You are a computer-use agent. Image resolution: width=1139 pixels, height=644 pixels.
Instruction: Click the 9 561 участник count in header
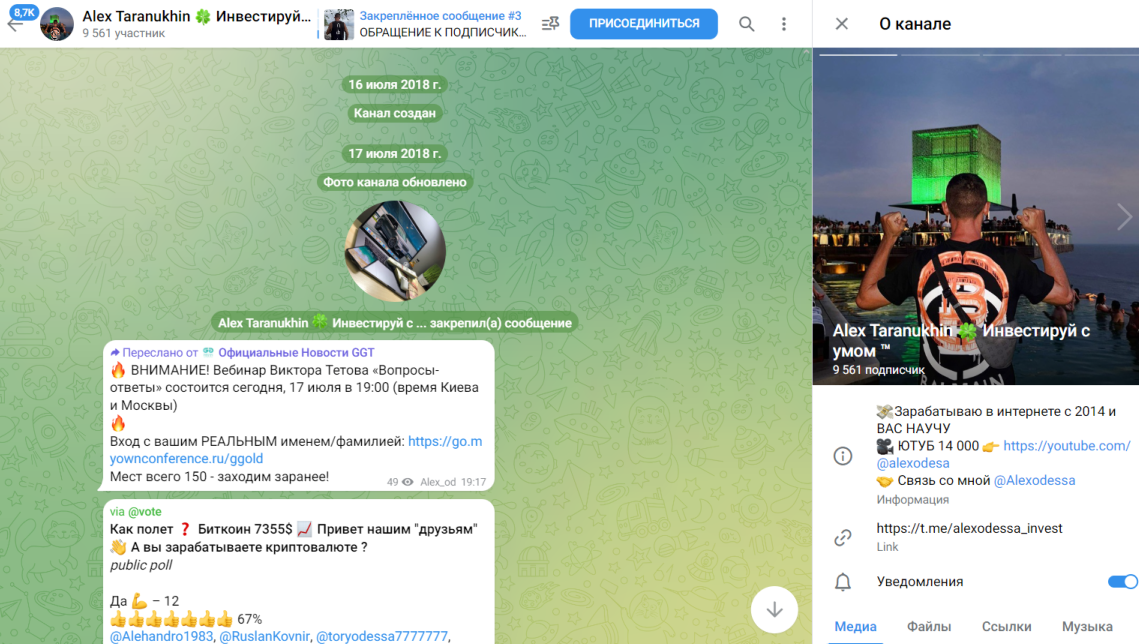point(123,33)
